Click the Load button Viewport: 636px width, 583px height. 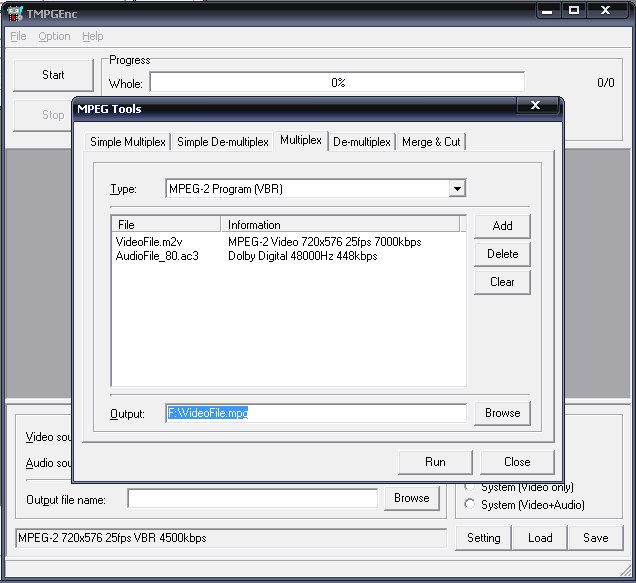540,538
